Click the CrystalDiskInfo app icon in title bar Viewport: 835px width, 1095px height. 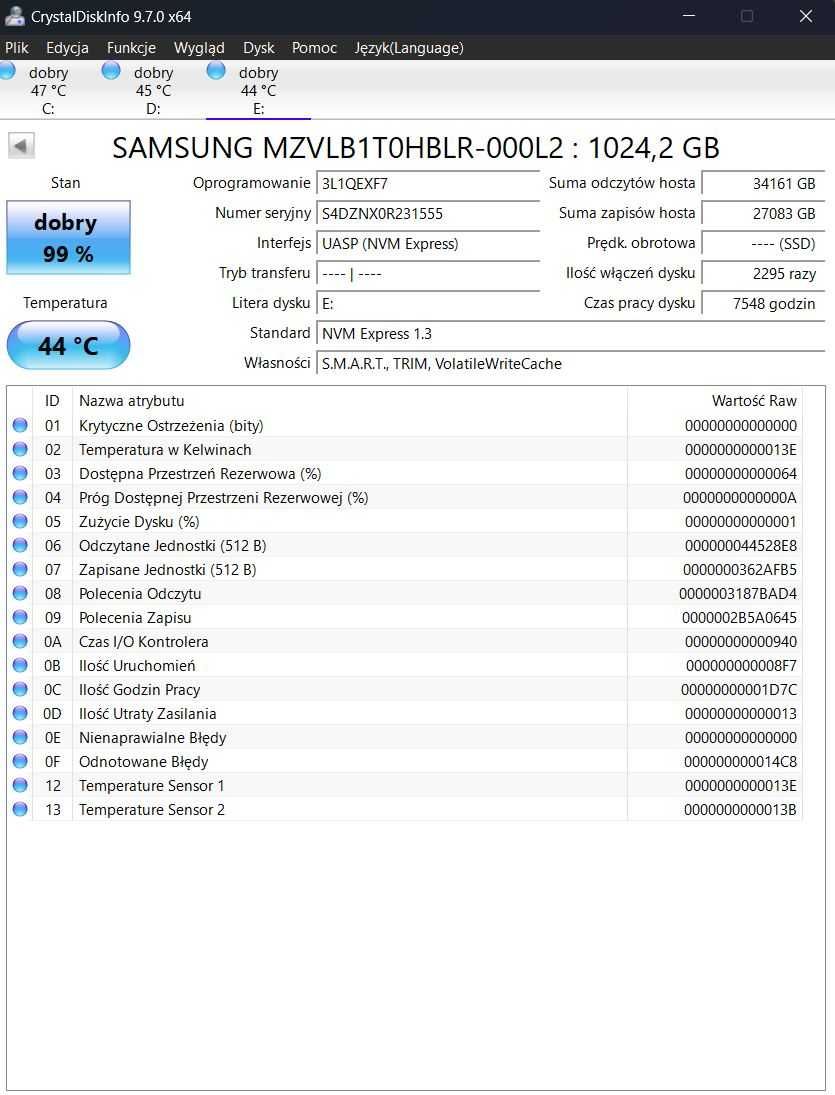pos(14,15)
